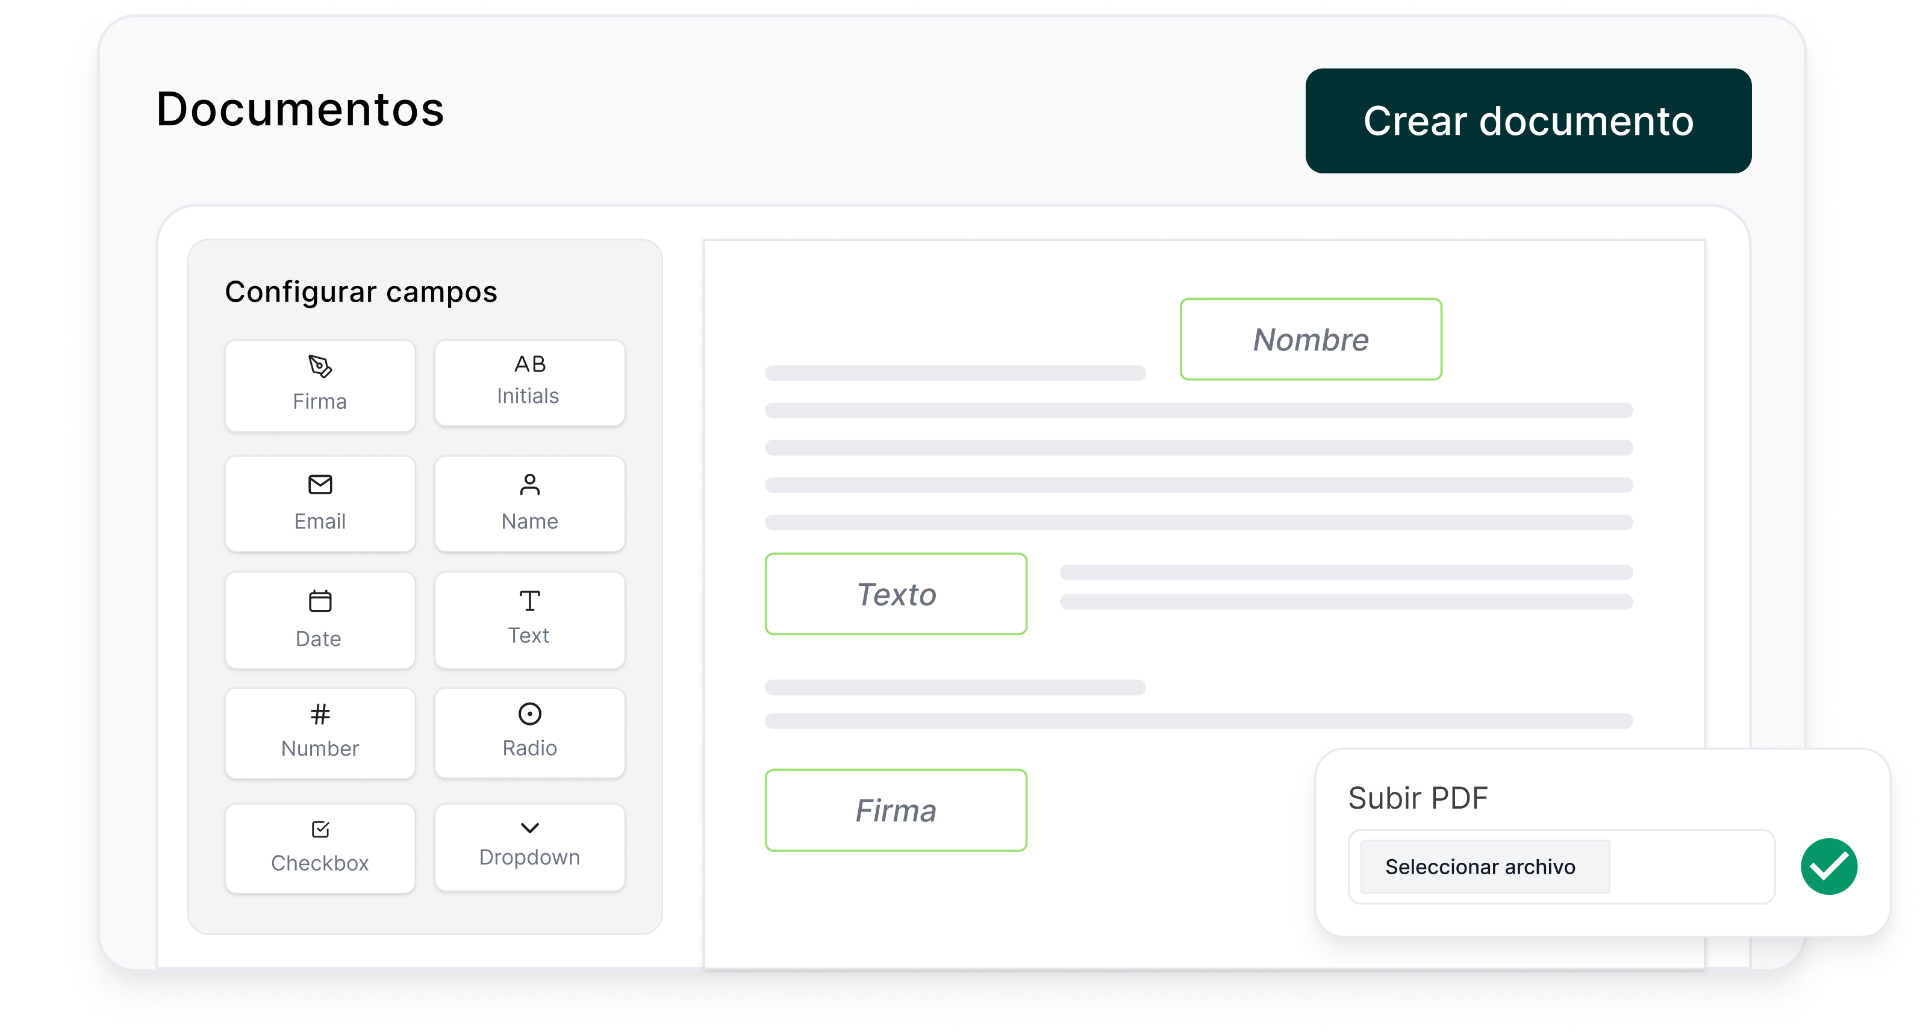Add a Firma field label

point(320,402)
